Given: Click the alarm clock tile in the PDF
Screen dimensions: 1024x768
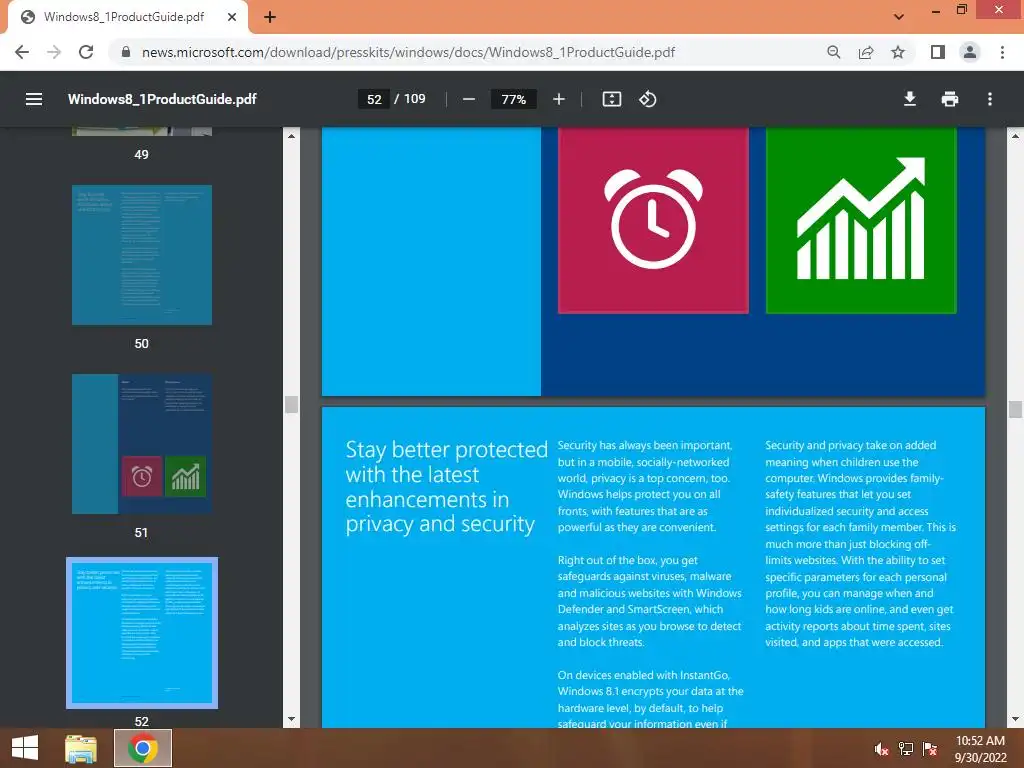Looking at the screenshot, I should [x=653, y=220].
